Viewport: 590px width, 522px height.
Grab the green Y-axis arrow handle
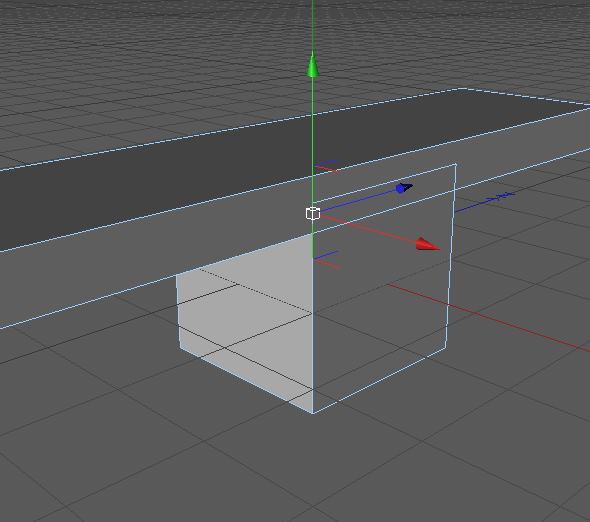pyautogui.click(x=312, y=65)
